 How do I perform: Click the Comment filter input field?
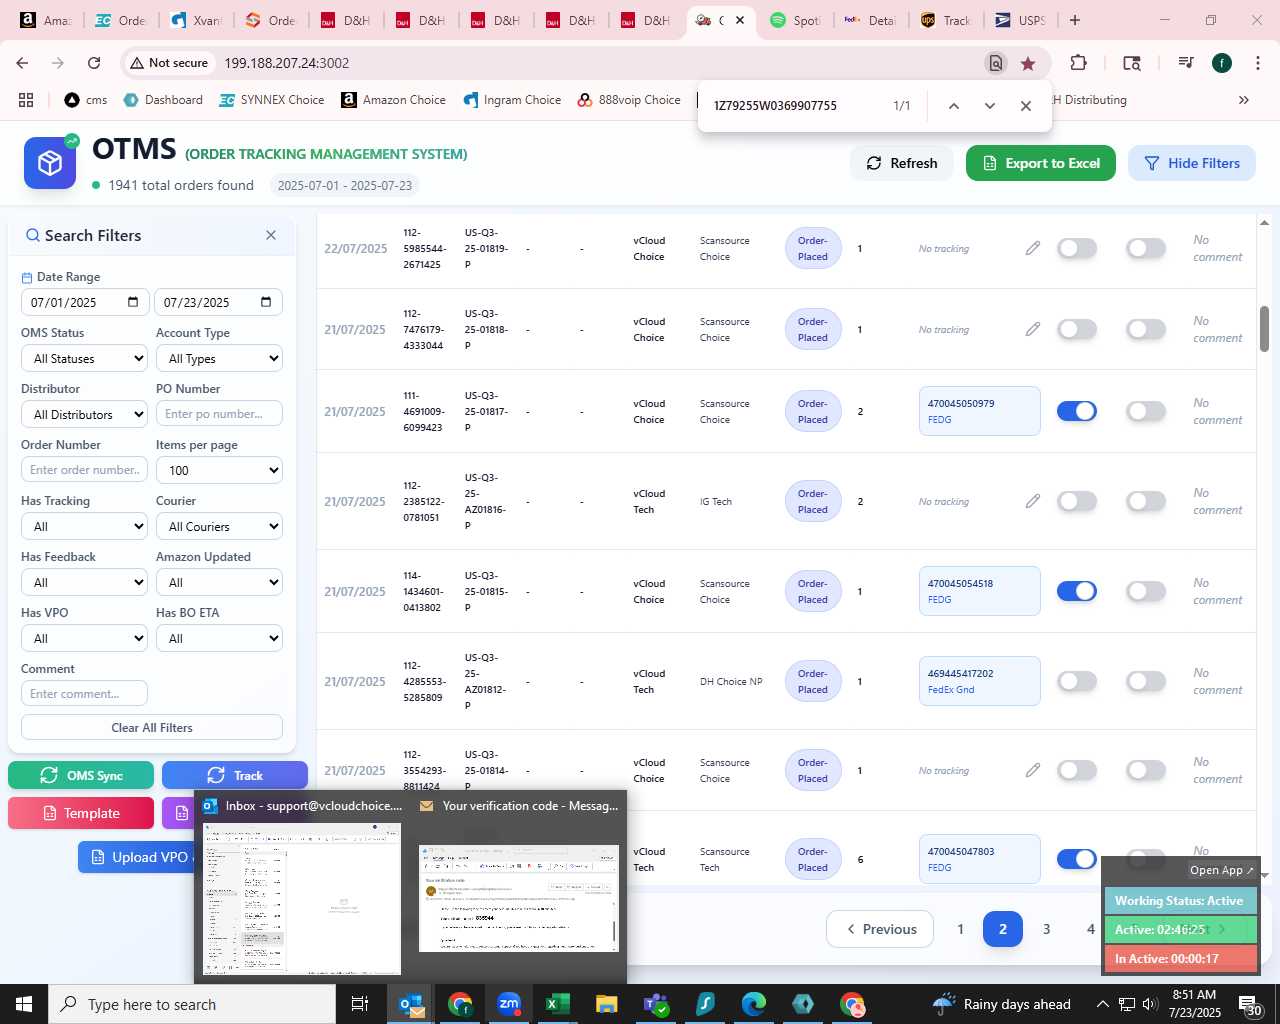(84, 693)
